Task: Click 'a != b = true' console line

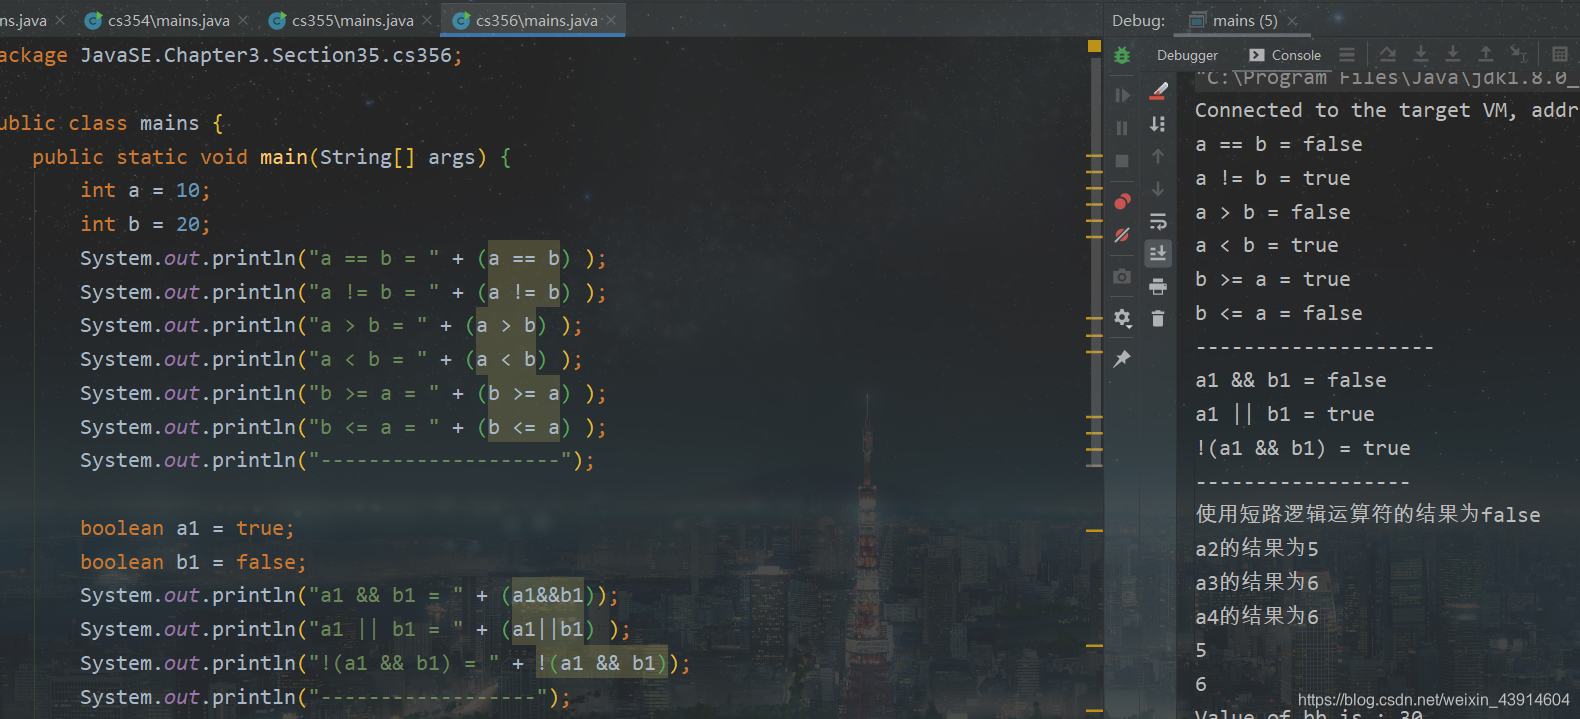Action: pyautogui.click(x=1272, y=178)
